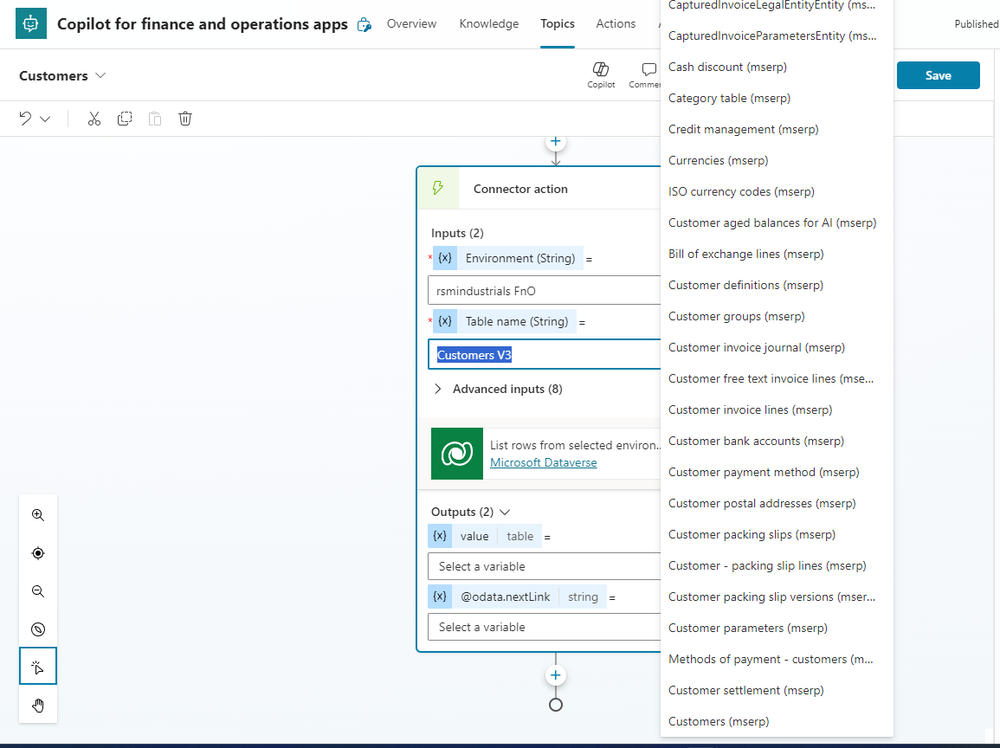Add node below Connector action
The image size is (1000, 748).
tap(555, 675)
